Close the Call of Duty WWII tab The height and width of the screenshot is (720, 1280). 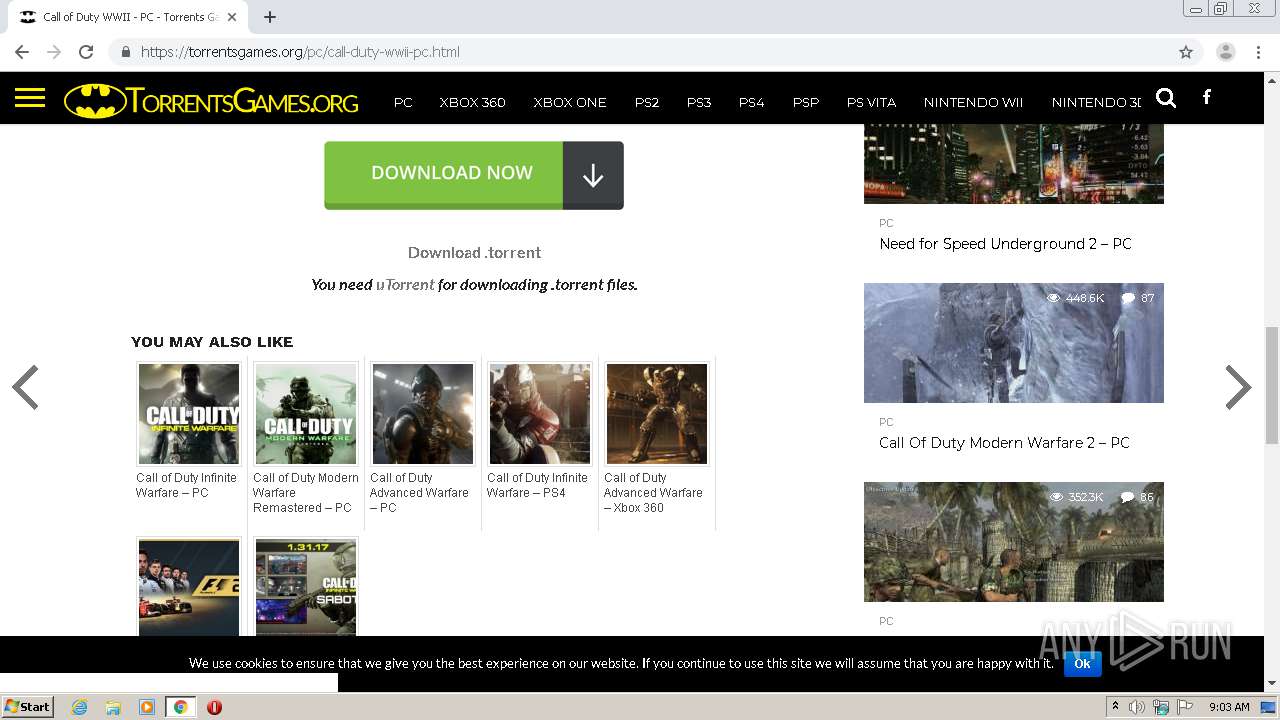(x=231, y=17)
